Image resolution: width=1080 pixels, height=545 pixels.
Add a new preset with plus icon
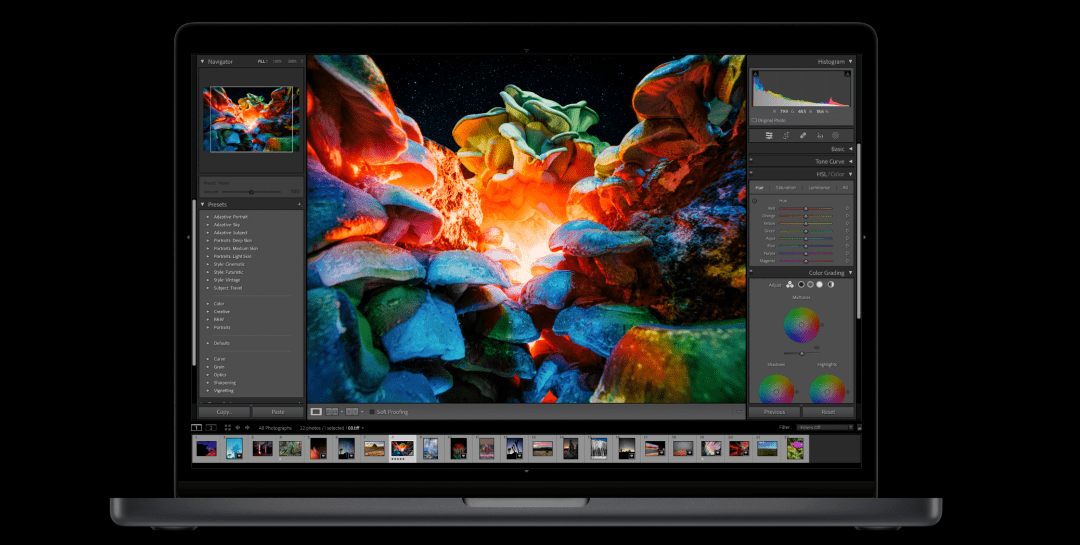pos(299,205)
